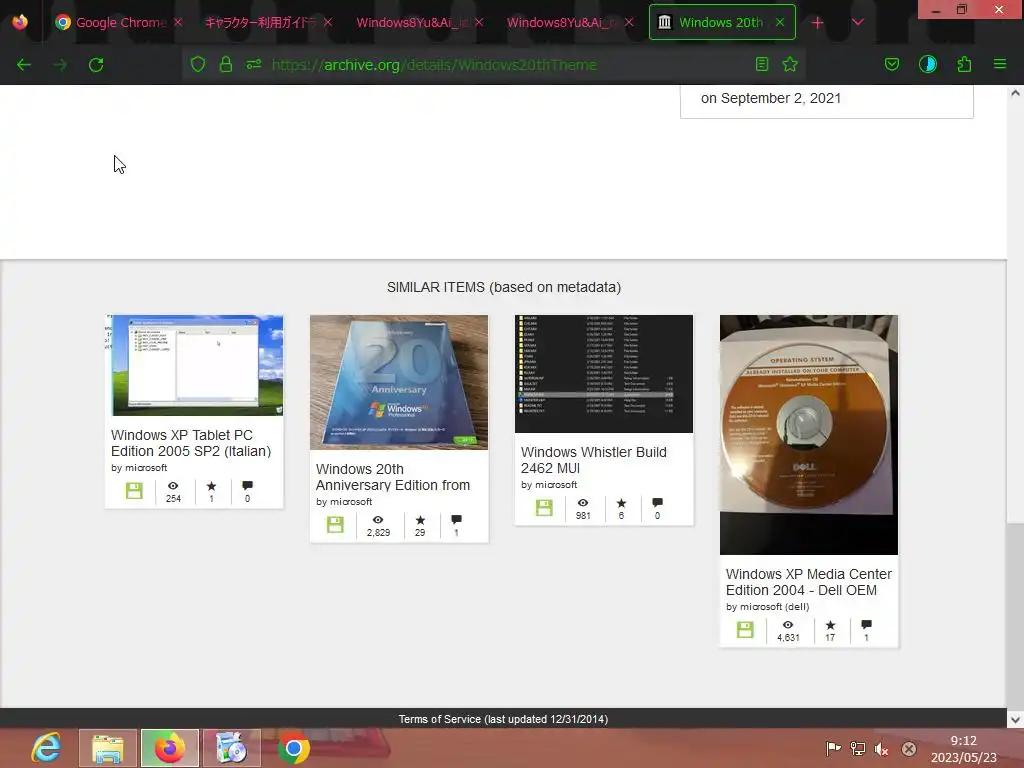Image resolution: width=1024 pixels, height=768 pixels.
Task: Open Windows 20th Anniversary Edition title link
Action: tap(392, 477)
